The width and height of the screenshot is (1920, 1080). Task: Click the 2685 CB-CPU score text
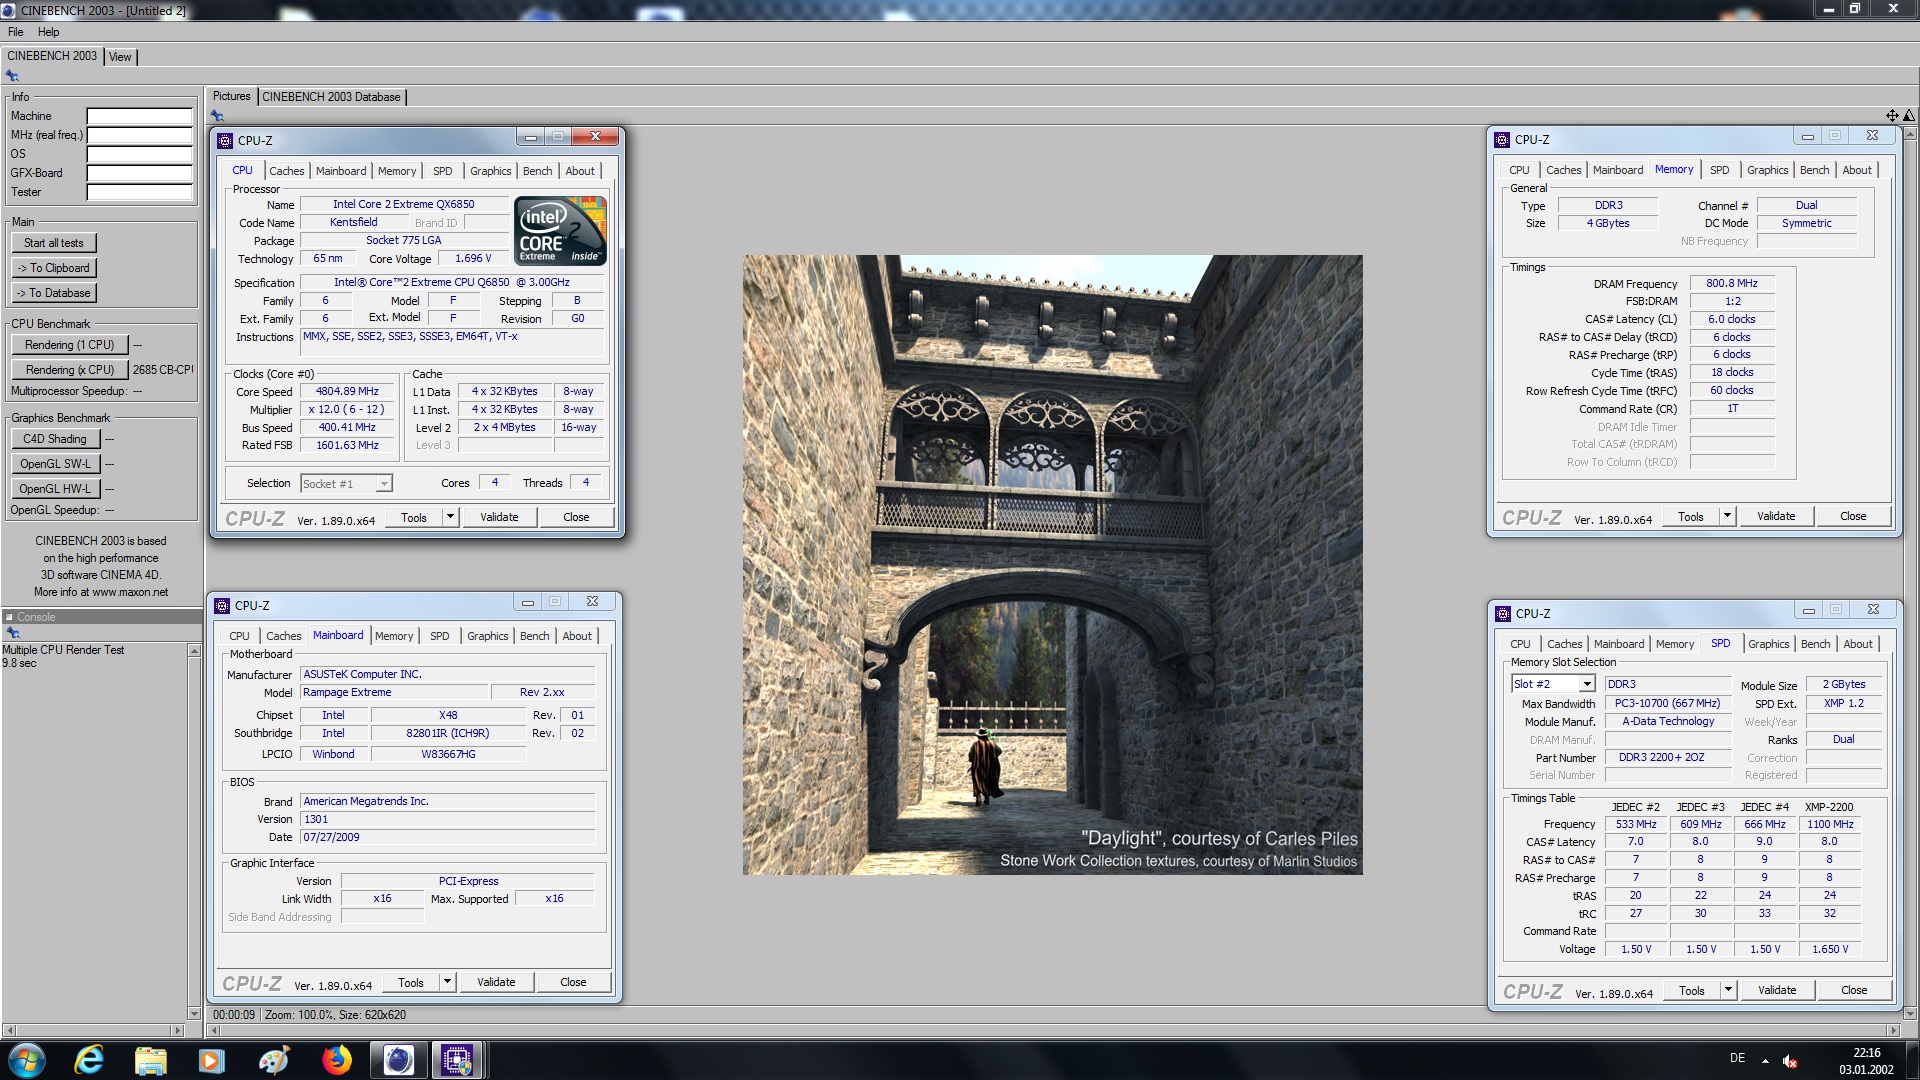163,370
